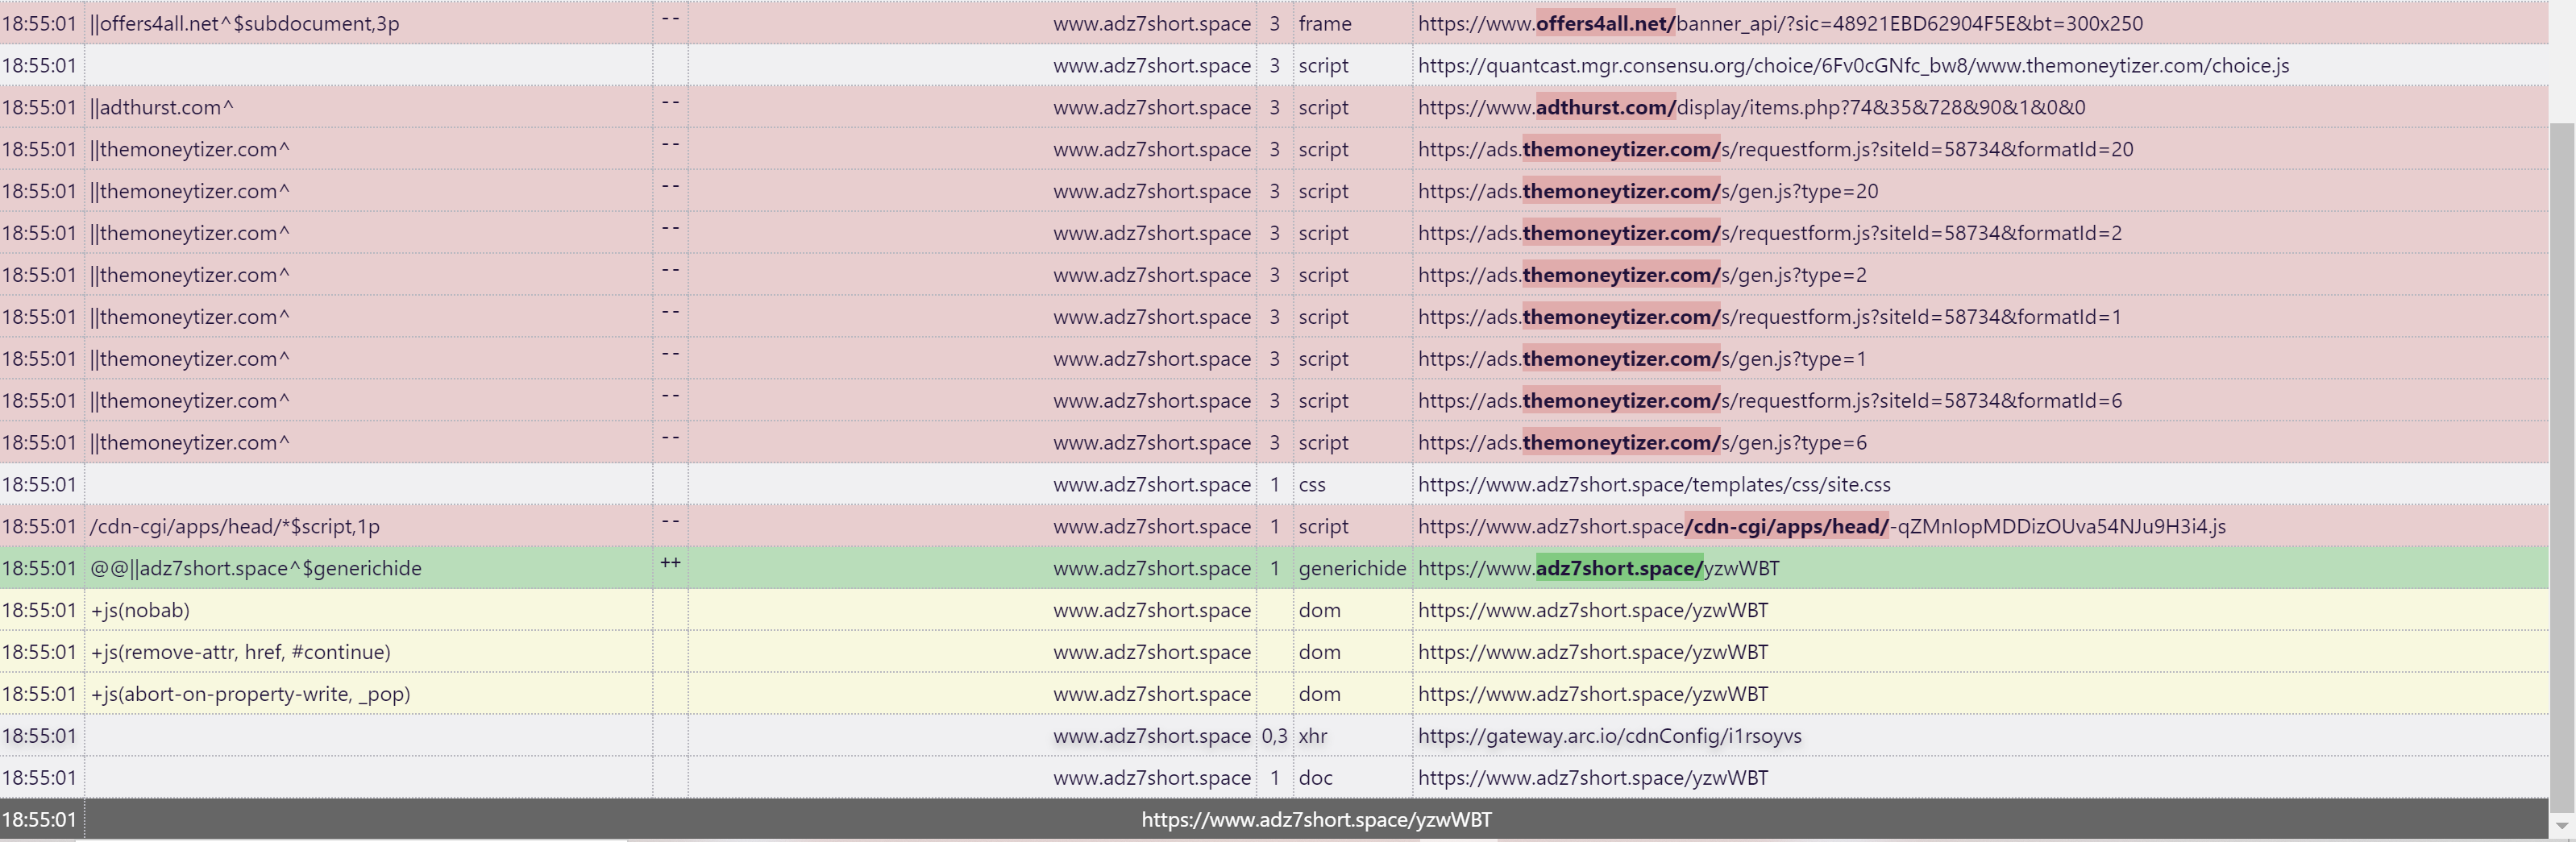Click the themoneytizer gen.js?type=2 URL

point(1642,275)
